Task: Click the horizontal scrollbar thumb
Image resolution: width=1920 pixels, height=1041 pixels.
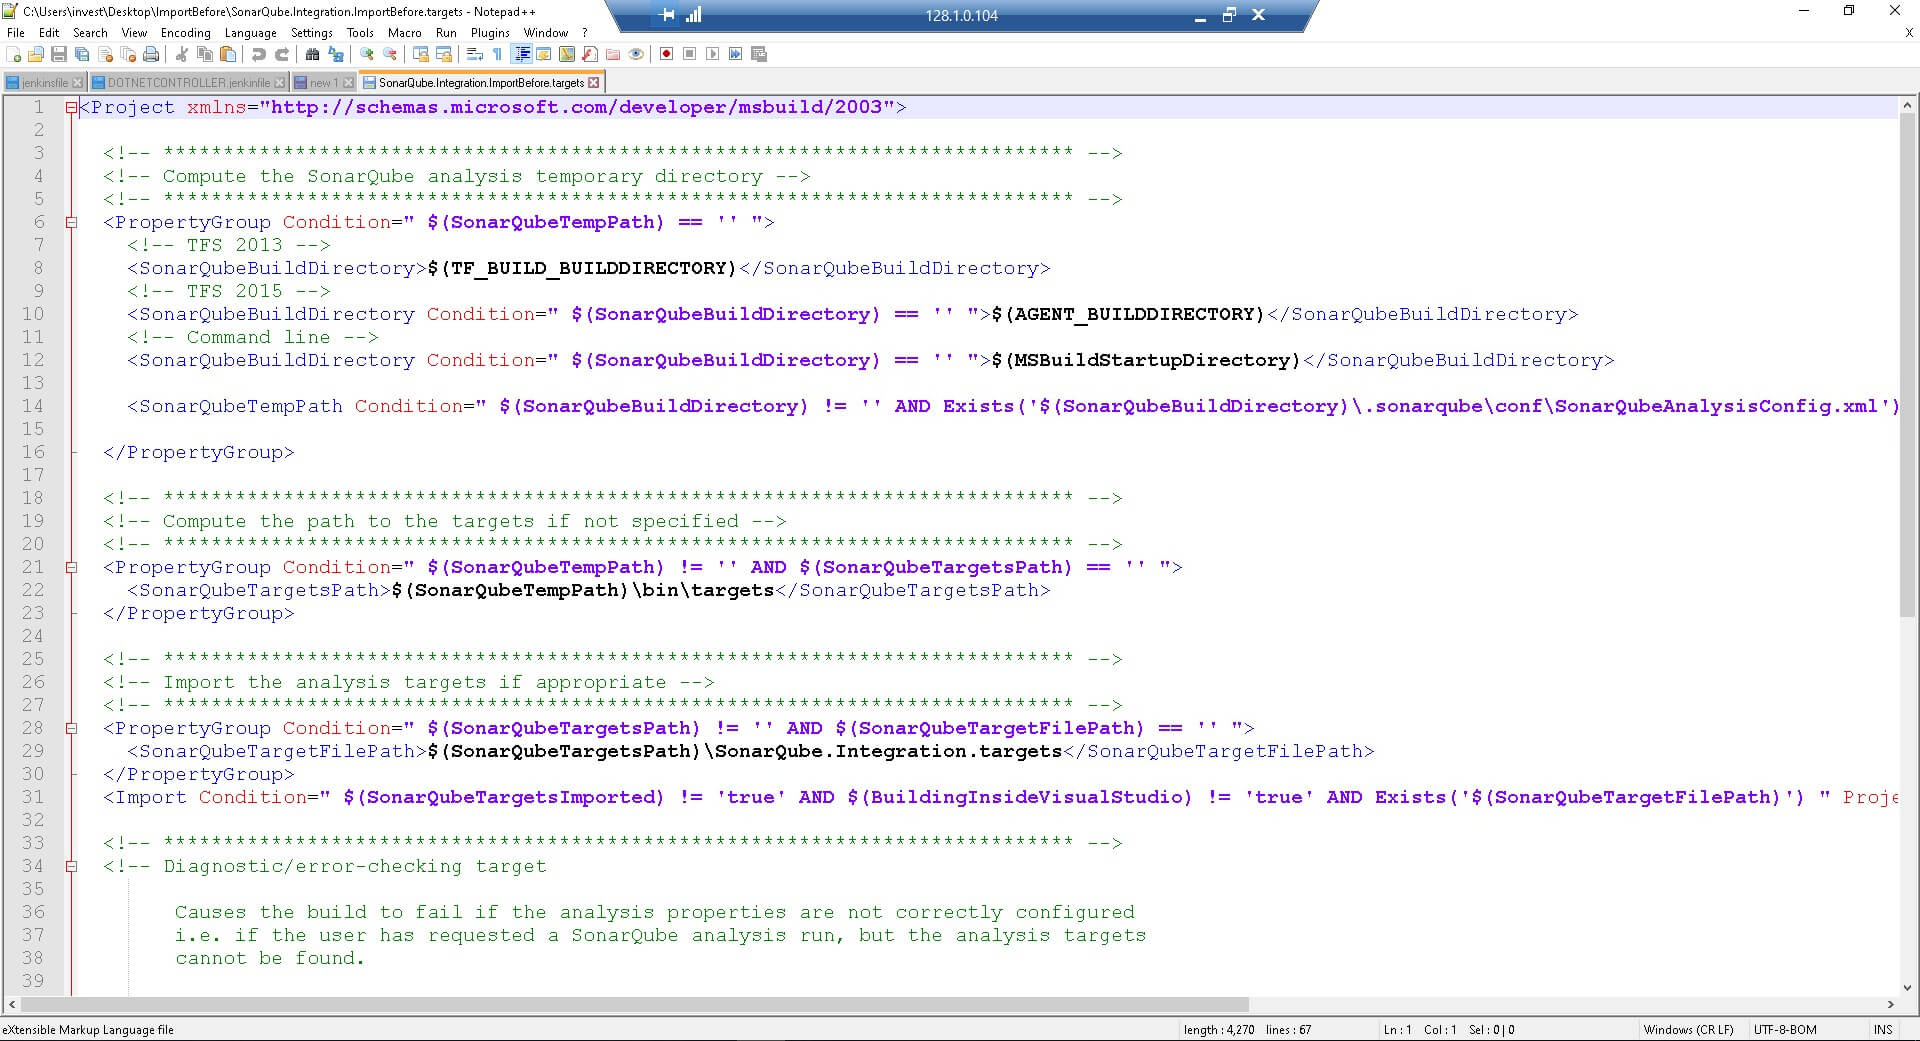Action: (x=635, y=1004)
